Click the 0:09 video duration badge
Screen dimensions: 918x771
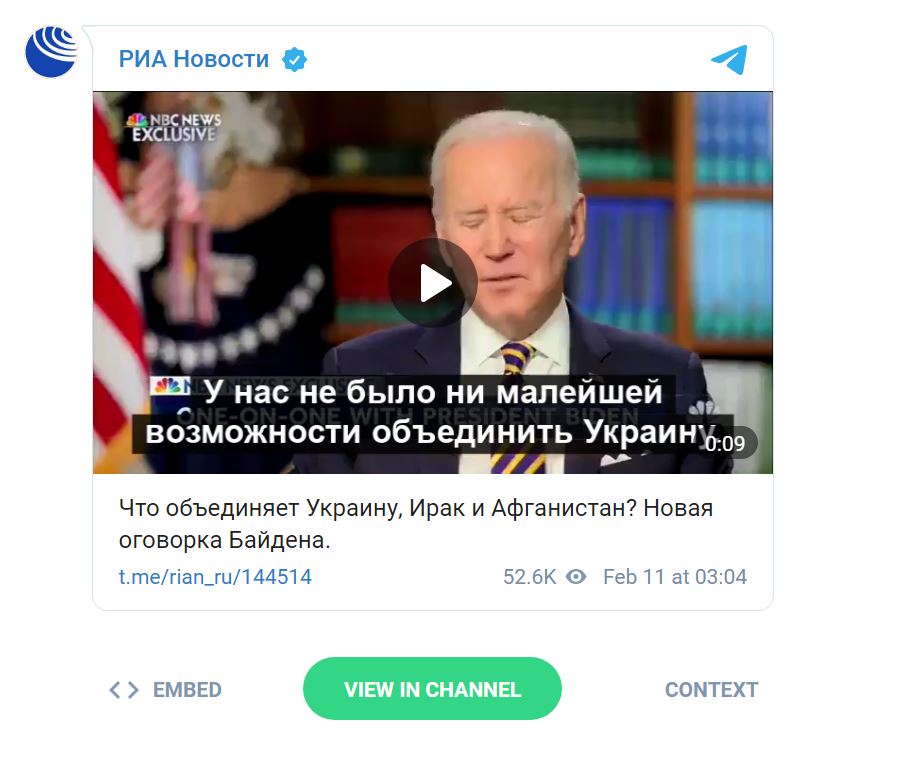pyautogui.click(x=725, y=443)
